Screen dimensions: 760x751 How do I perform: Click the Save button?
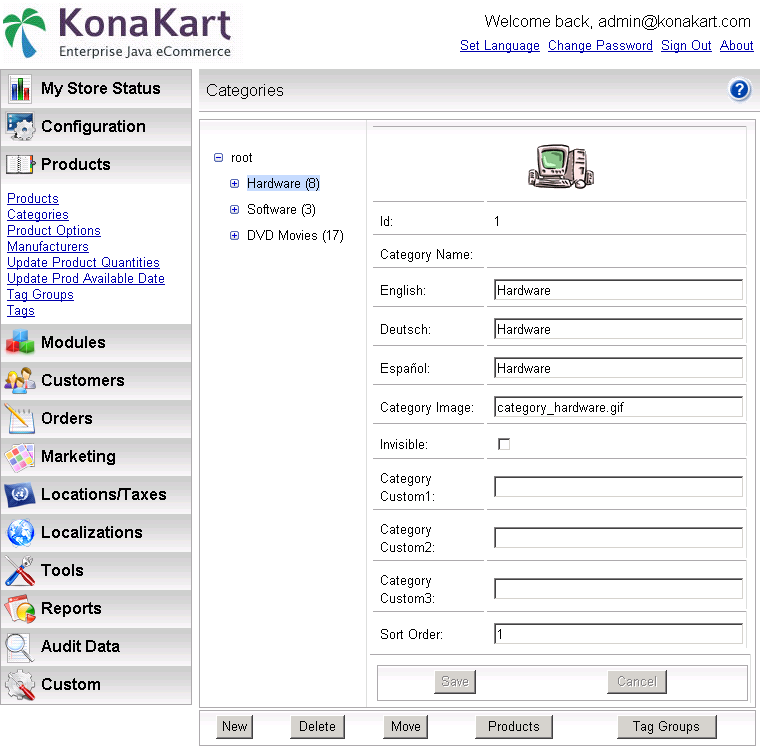click(455, 682)
